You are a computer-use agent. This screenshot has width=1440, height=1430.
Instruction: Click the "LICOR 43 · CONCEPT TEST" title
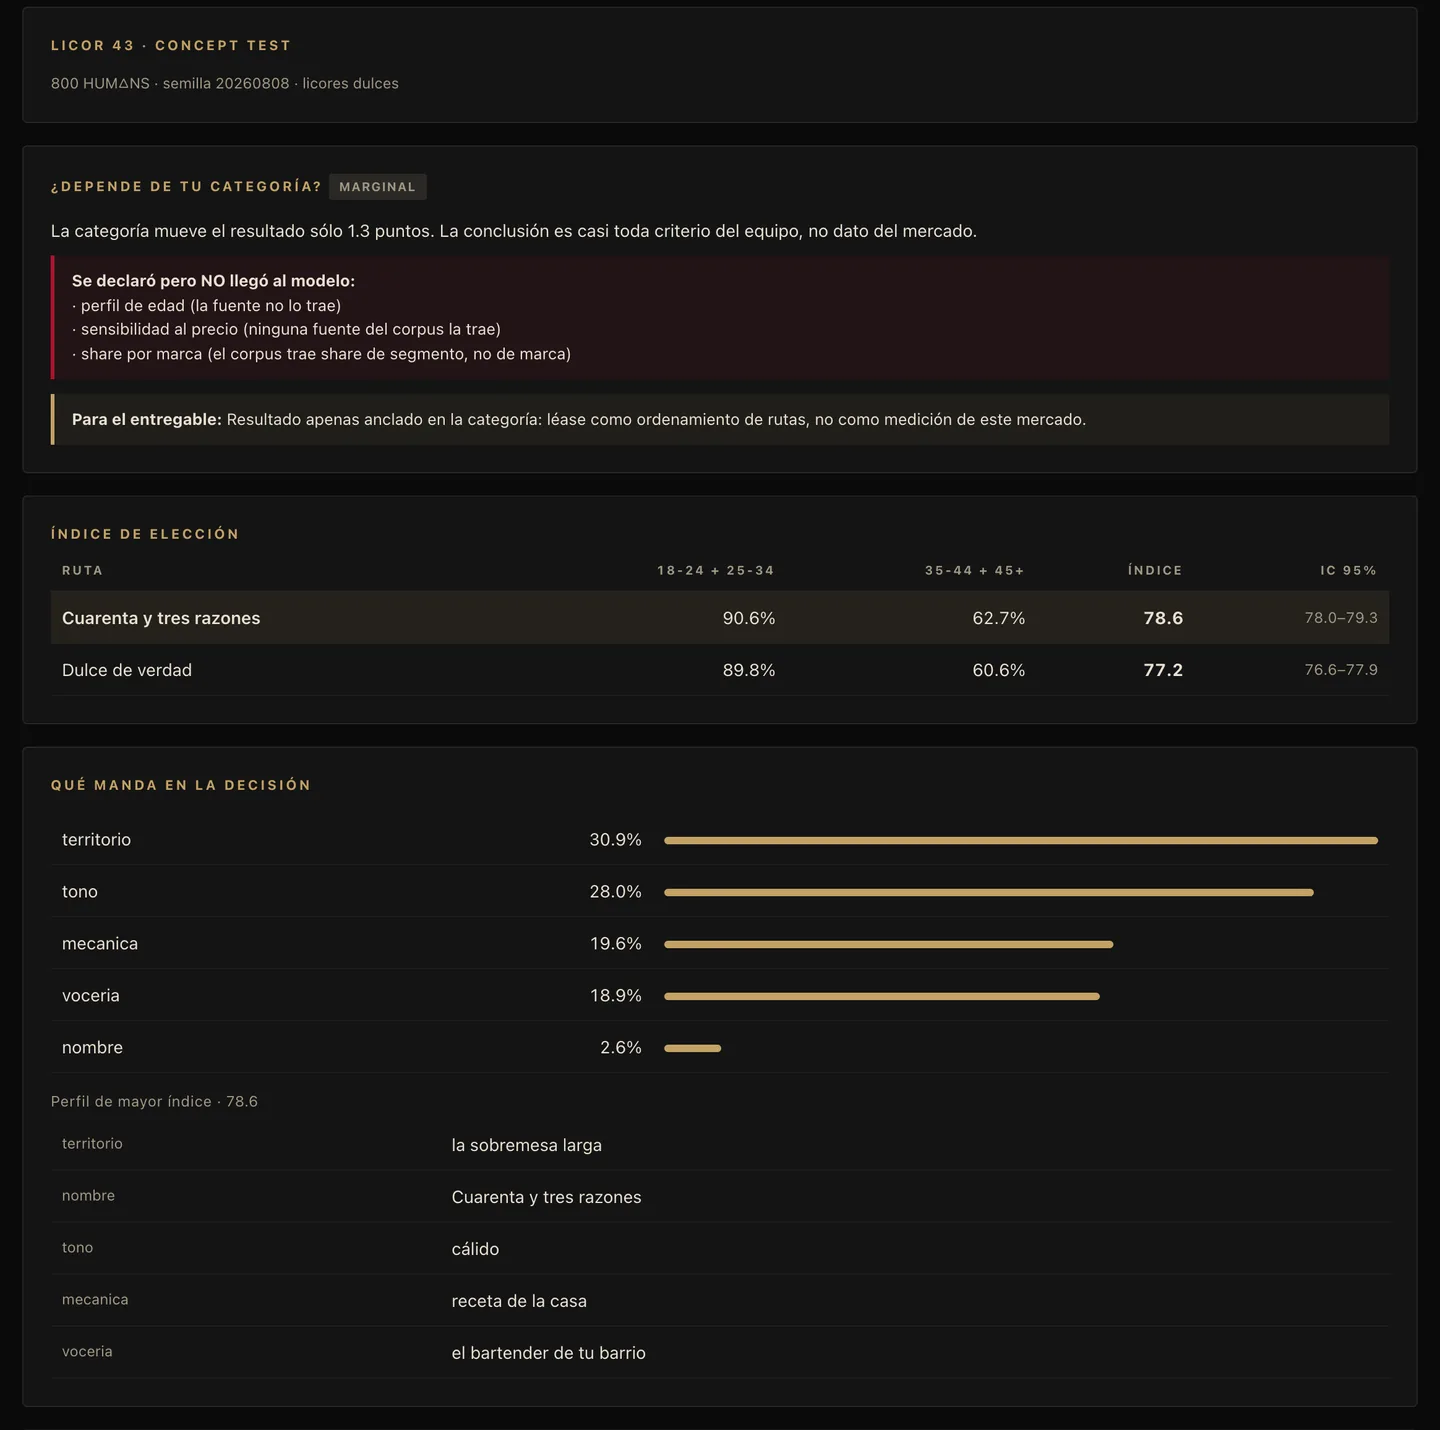point(171,46)
